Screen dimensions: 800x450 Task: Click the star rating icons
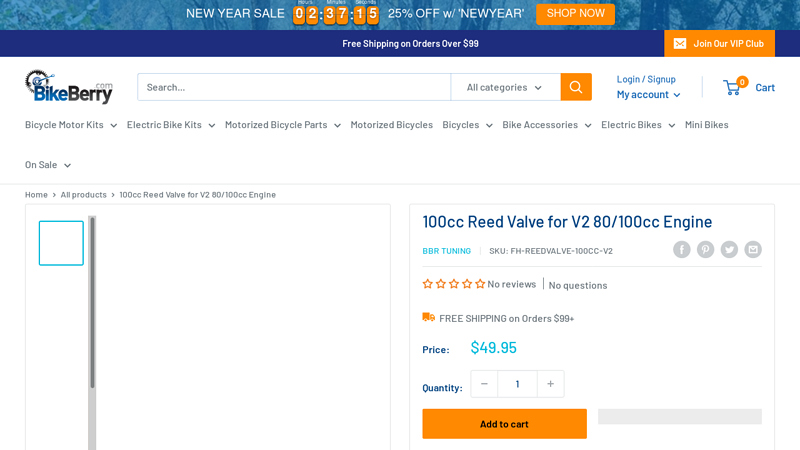454,284
